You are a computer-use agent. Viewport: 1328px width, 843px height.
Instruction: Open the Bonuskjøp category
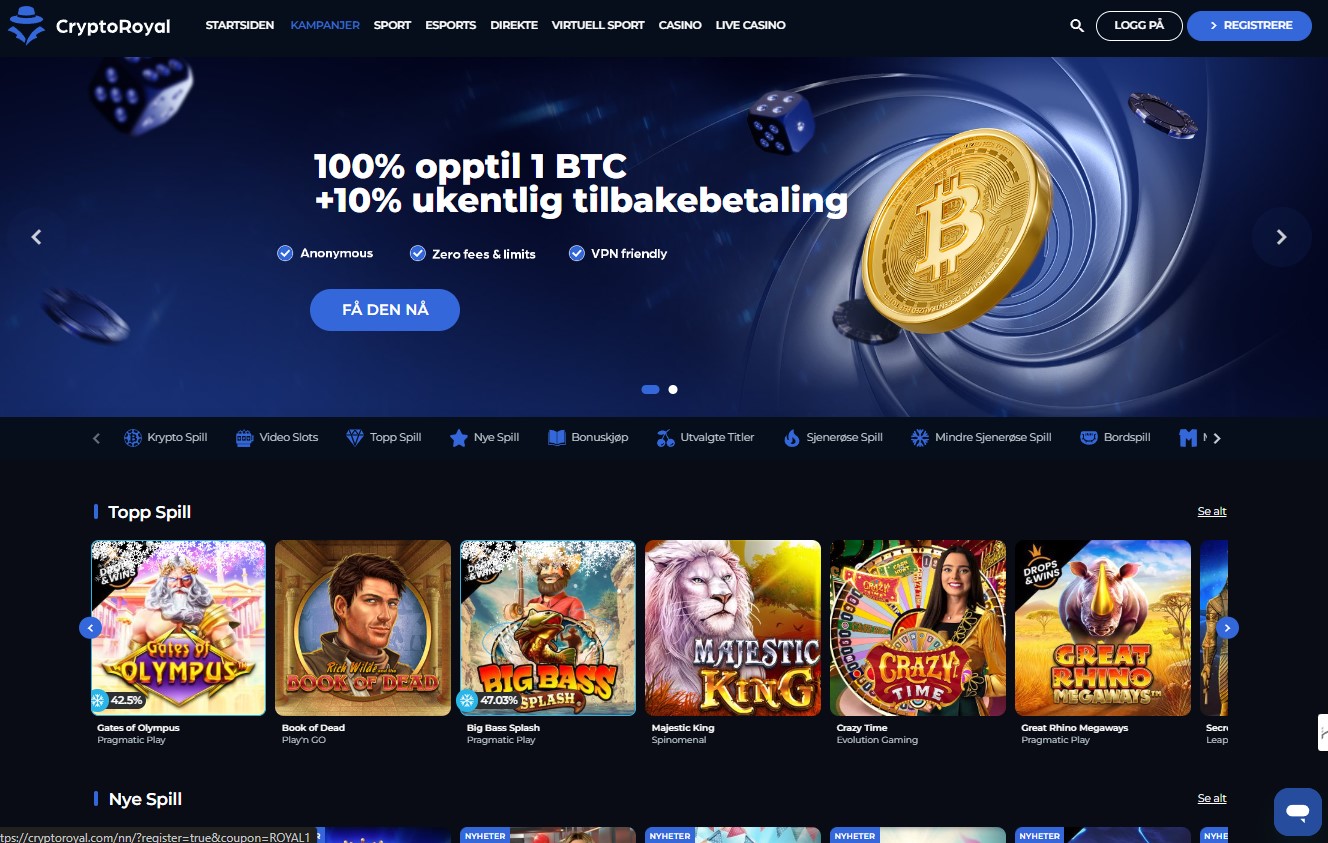coord(588,438)
